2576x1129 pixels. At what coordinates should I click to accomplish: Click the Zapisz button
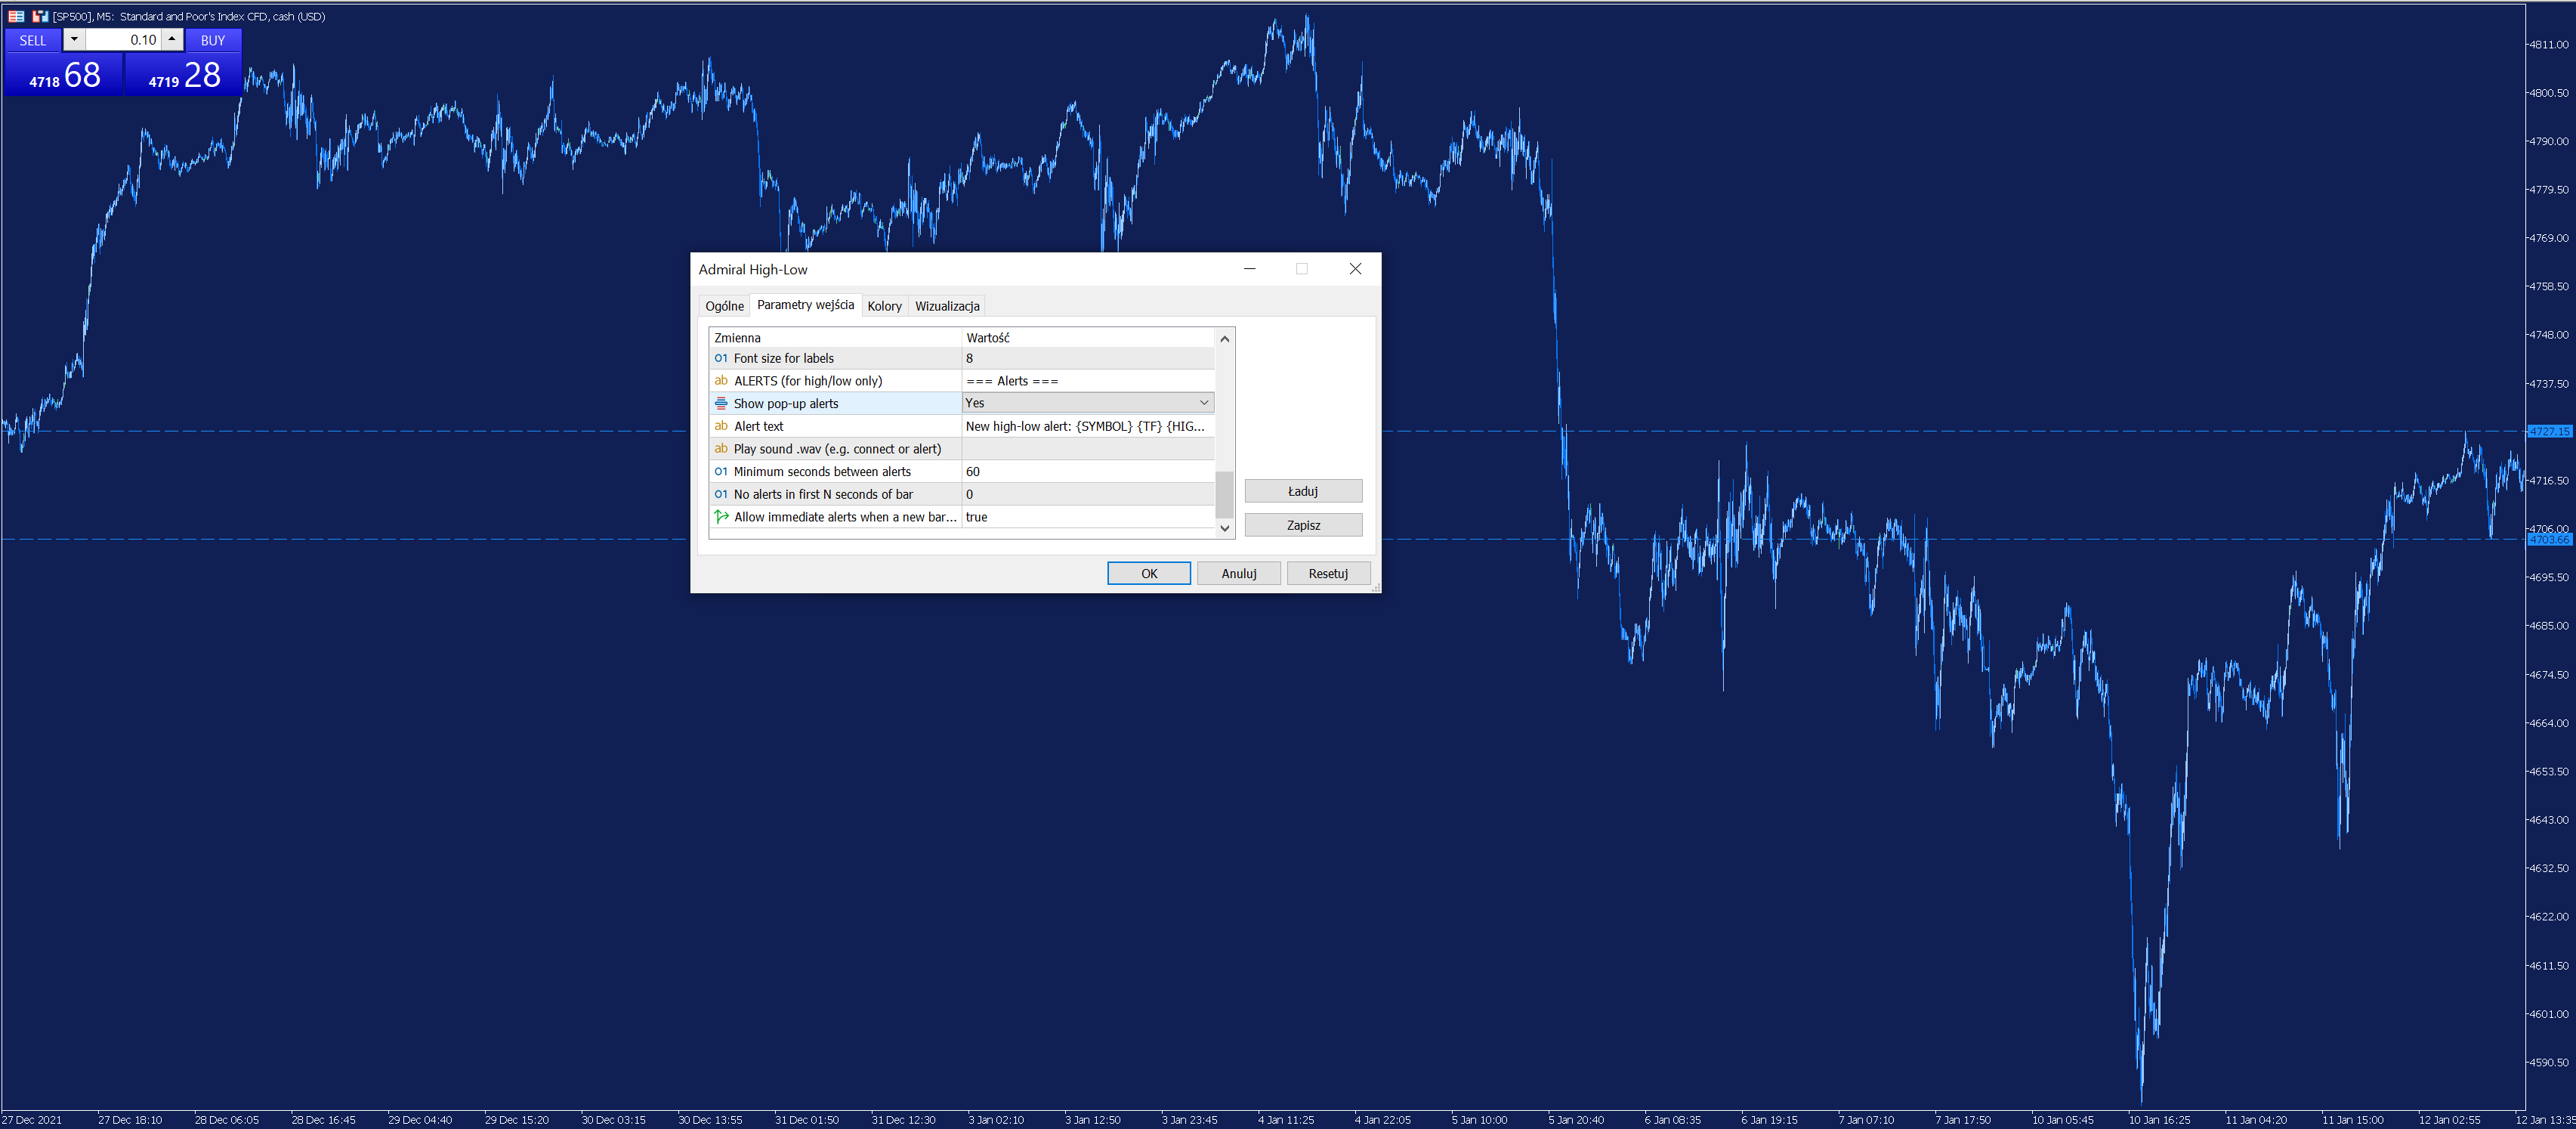tap(1303, 525)
